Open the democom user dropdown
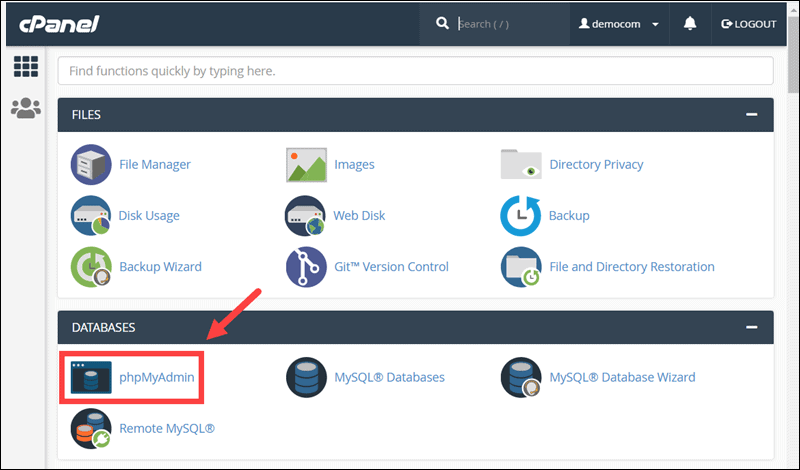 point(619,24)
